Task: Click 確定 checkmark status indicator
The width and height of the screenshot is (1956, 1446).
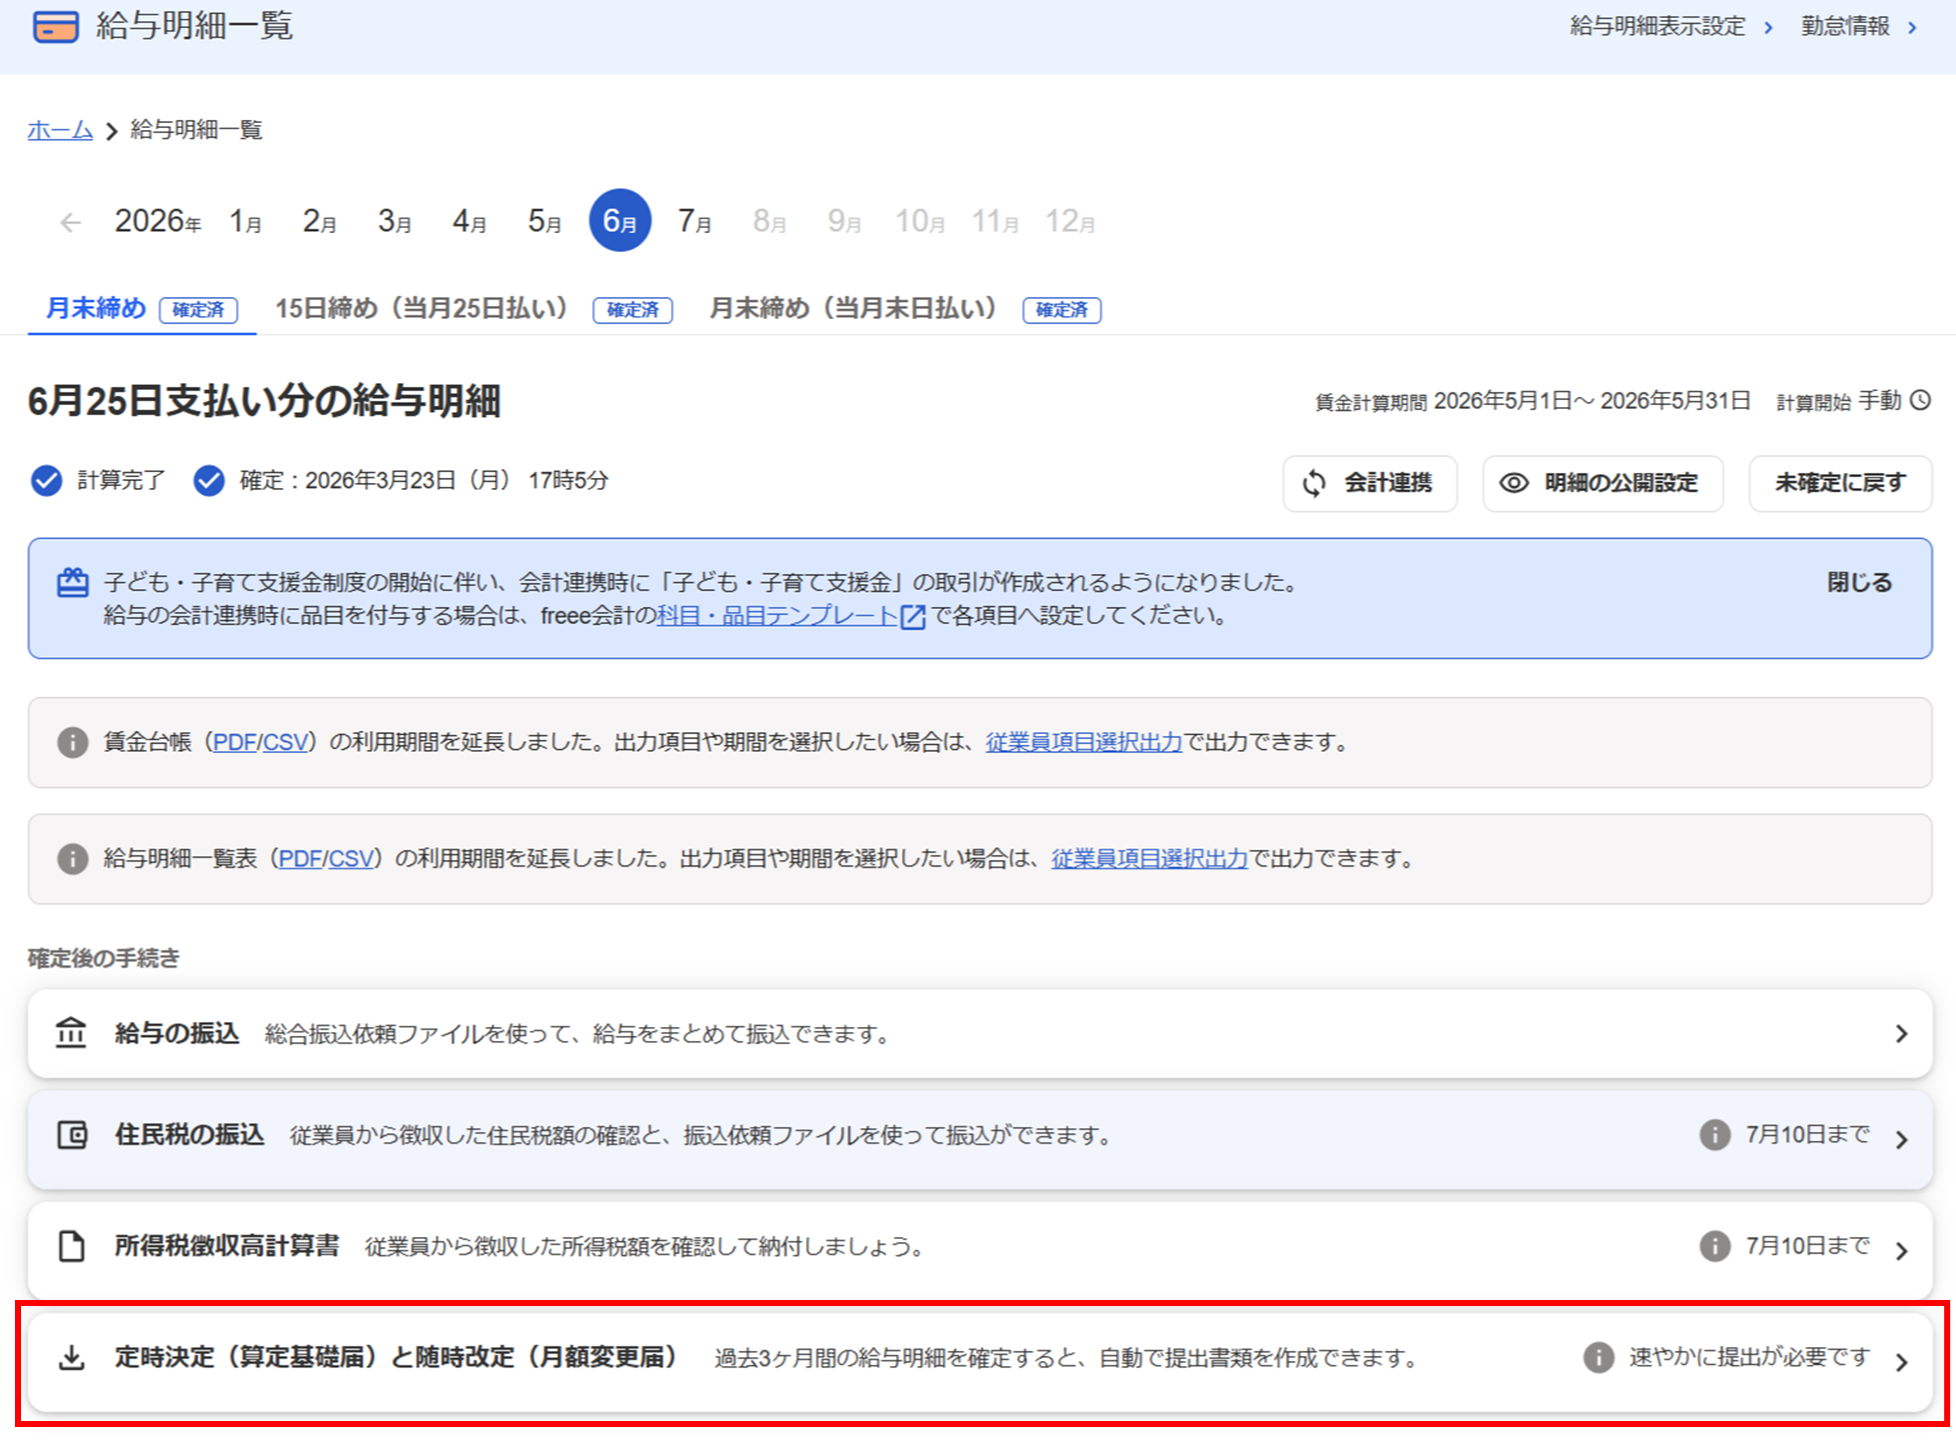Action: (x=209, y=481)
